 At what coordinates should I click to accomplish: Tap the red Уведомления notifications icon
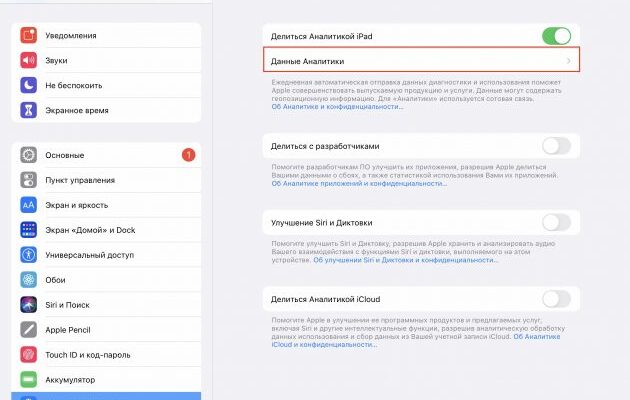(x=28, y=35)
